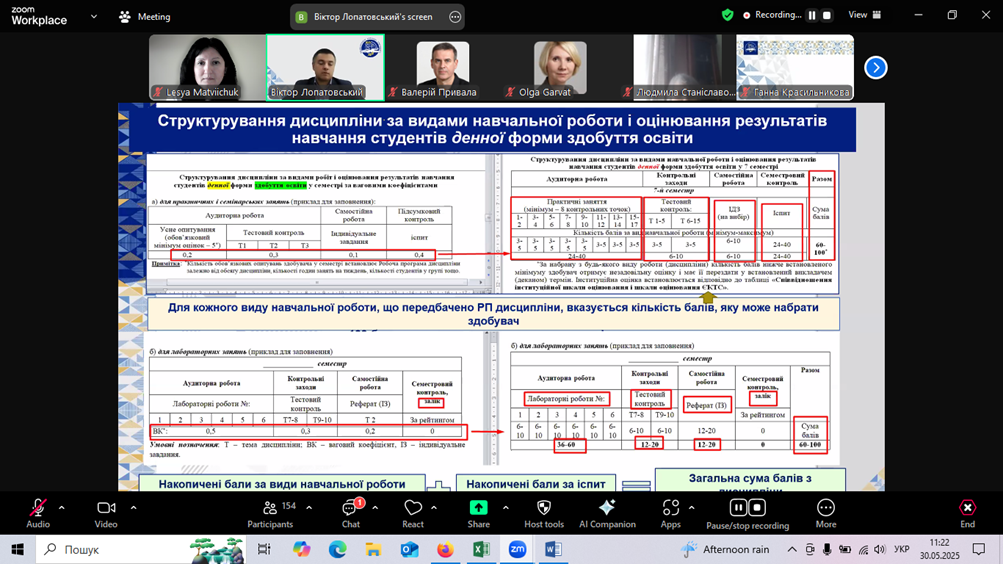The image size is (1003, 564).
Task: Stop recording in the bottom toolbar
Action: click(757, 508)
